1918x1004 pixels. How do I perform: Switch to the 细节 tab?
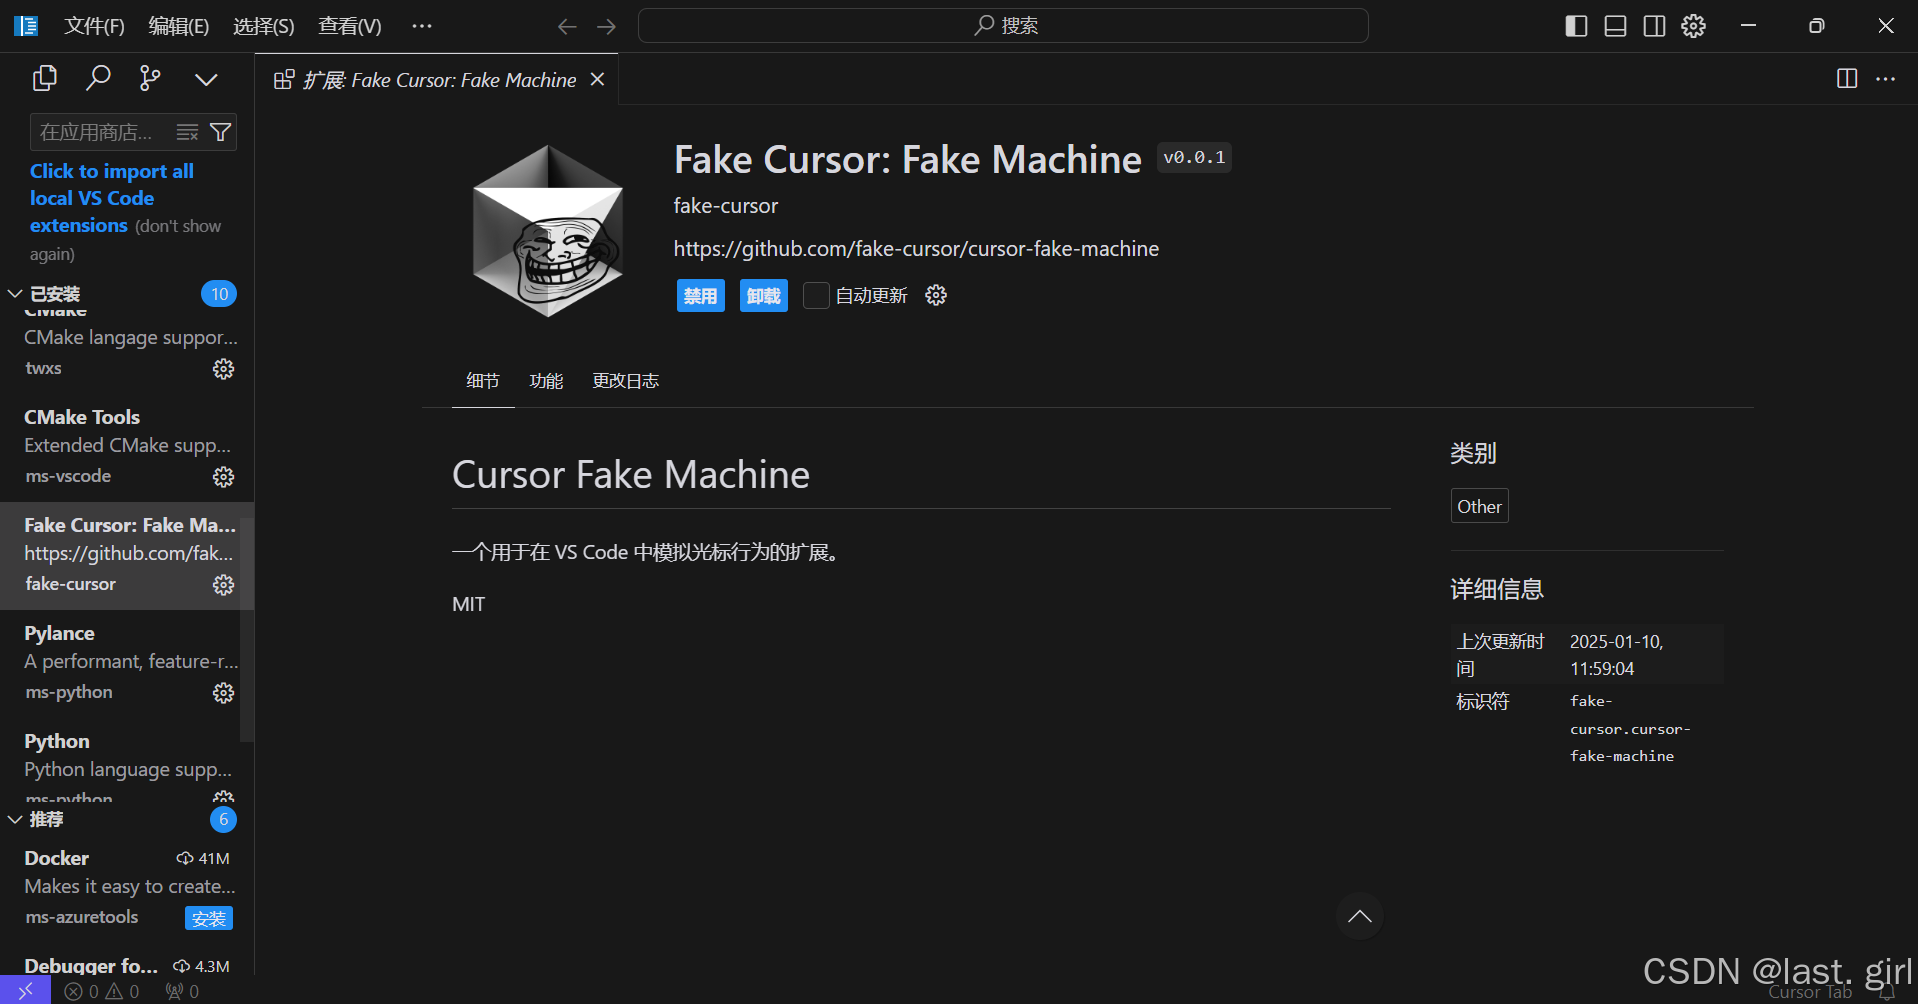pos(483,381)
